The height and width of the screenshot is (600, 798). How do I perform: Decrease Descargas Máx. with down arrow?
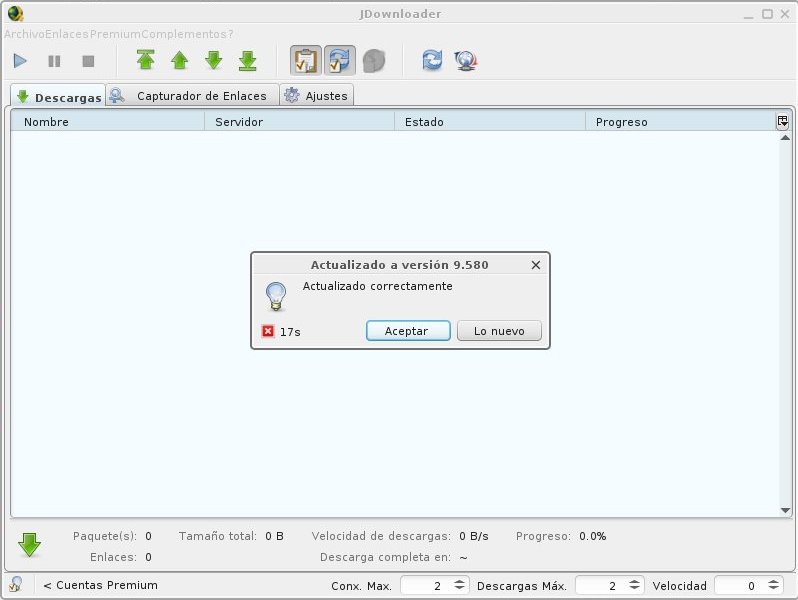pos(634,589)
